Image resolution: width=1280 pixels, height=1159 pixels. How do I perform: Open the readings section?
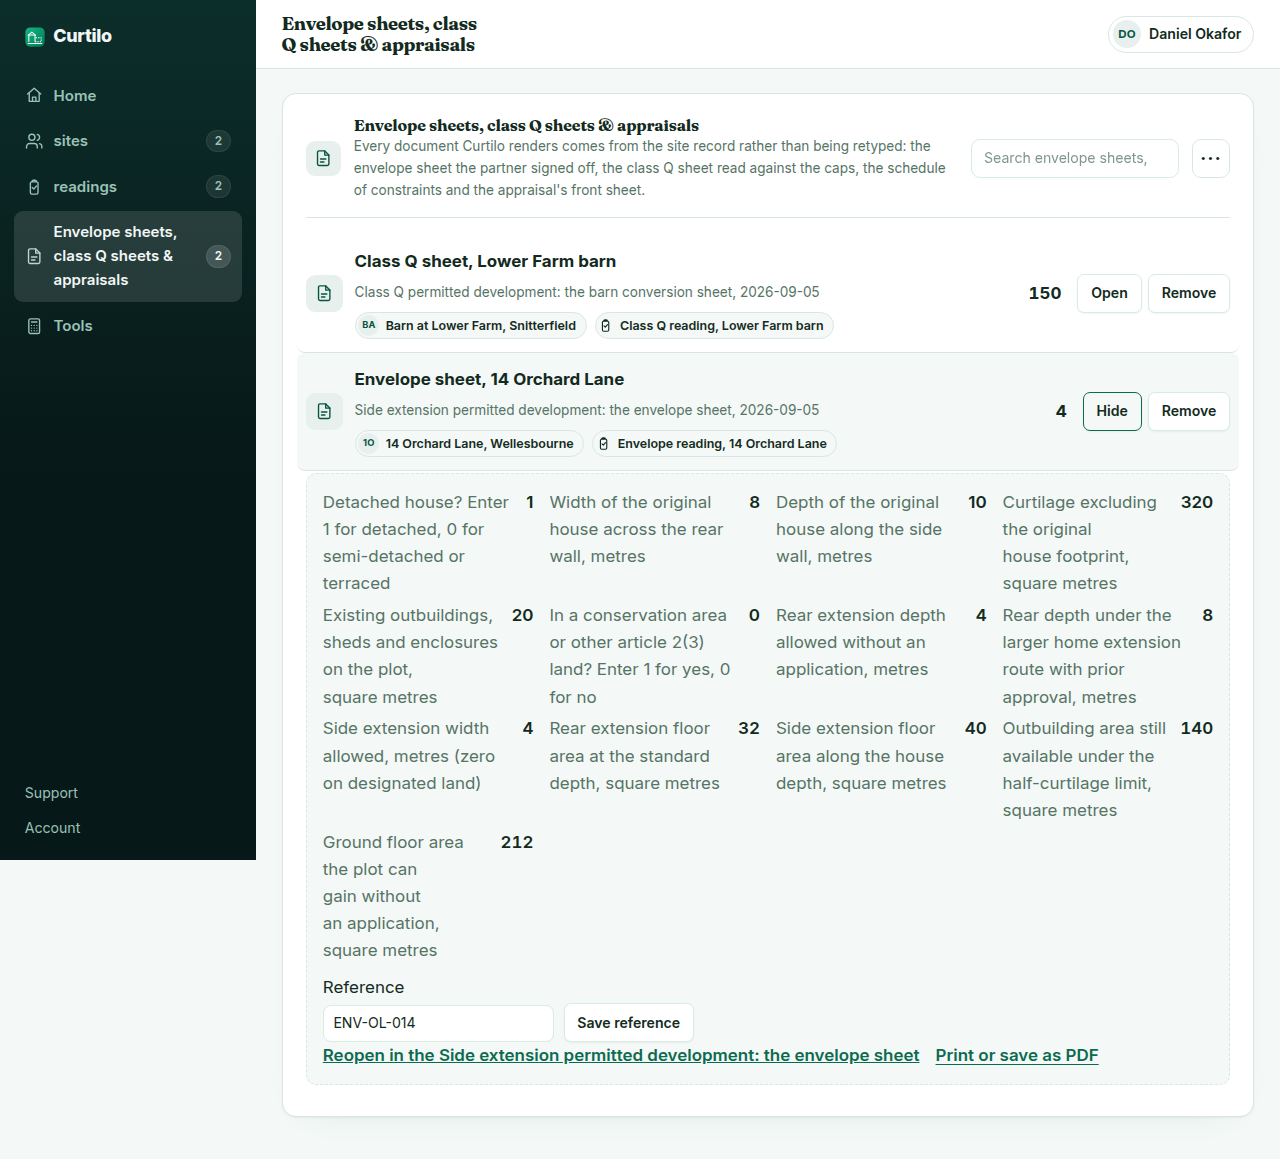pos(128,187)
